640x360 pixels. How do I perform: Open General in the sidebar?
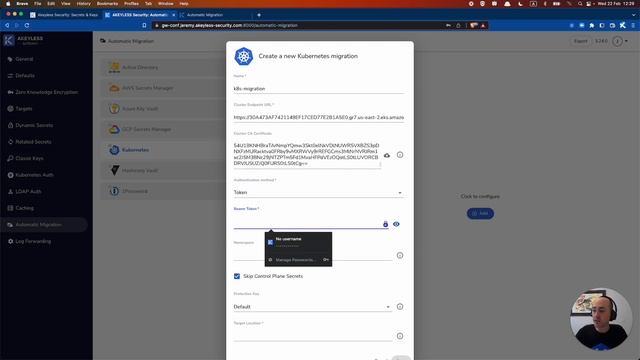point(24,59)
